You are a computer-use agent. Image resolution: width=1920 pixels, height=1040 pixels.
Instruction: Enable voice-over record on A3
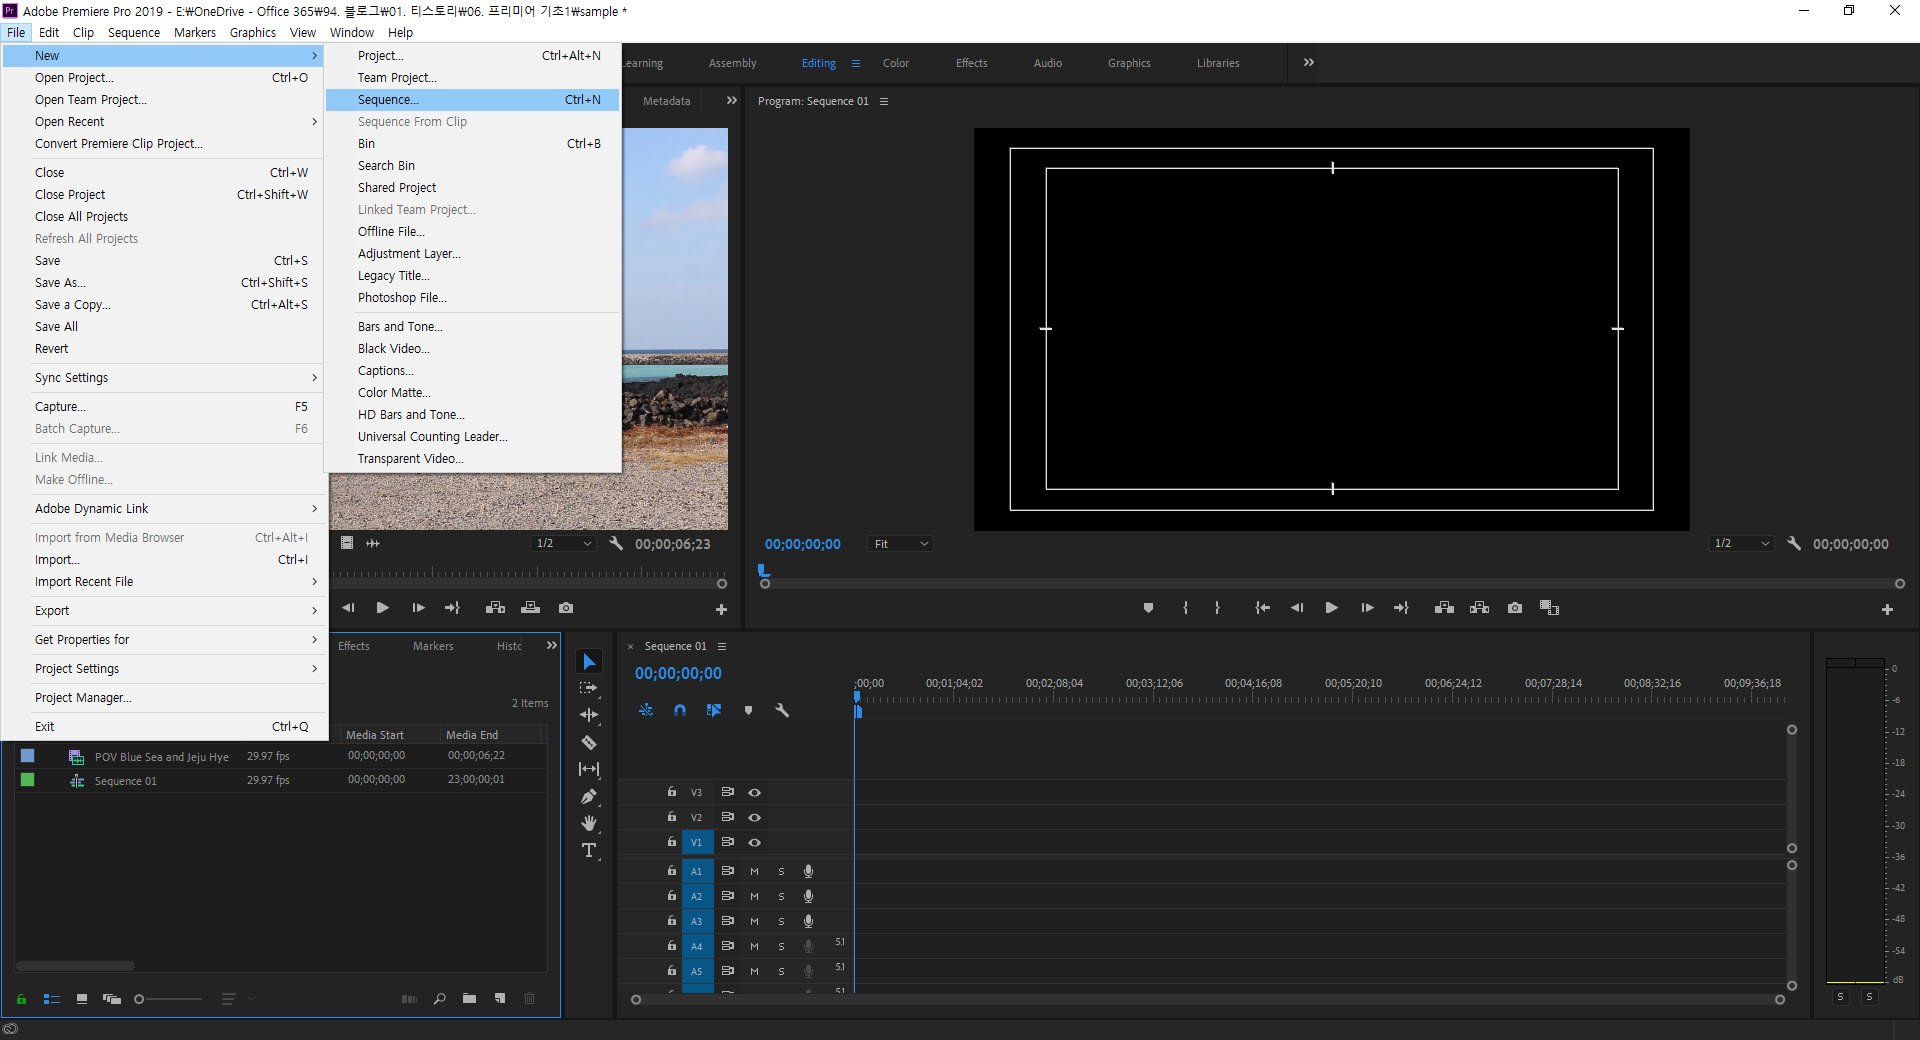click(808, 921)
